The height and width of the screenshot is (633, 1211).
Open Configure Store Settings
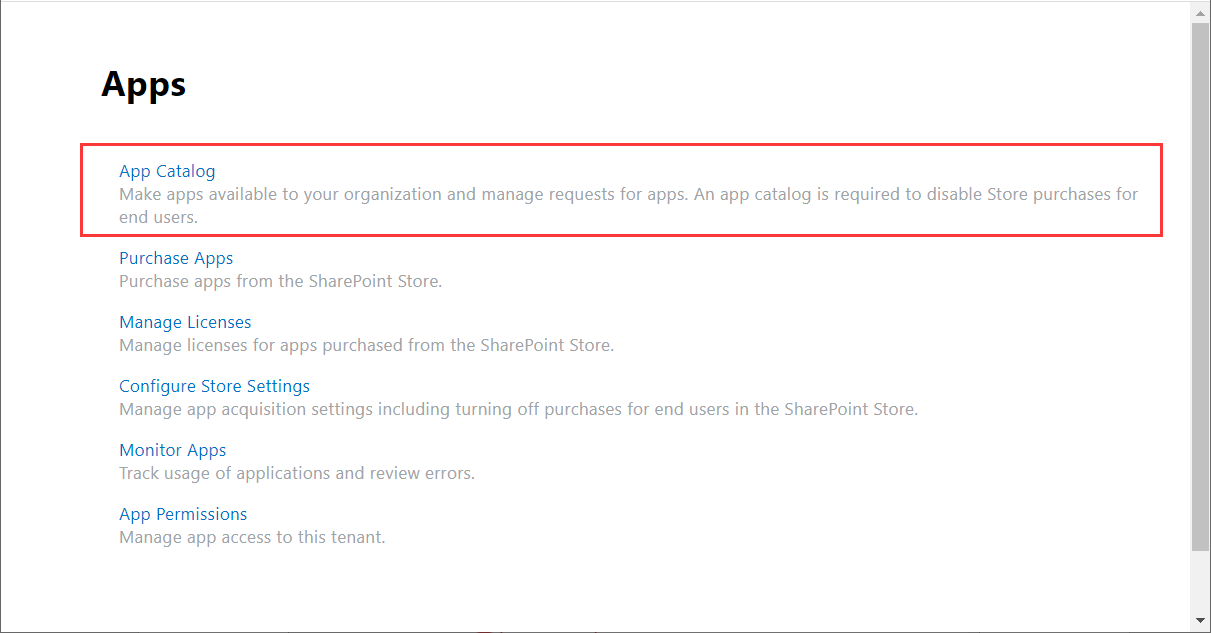(x=214, y=386)
